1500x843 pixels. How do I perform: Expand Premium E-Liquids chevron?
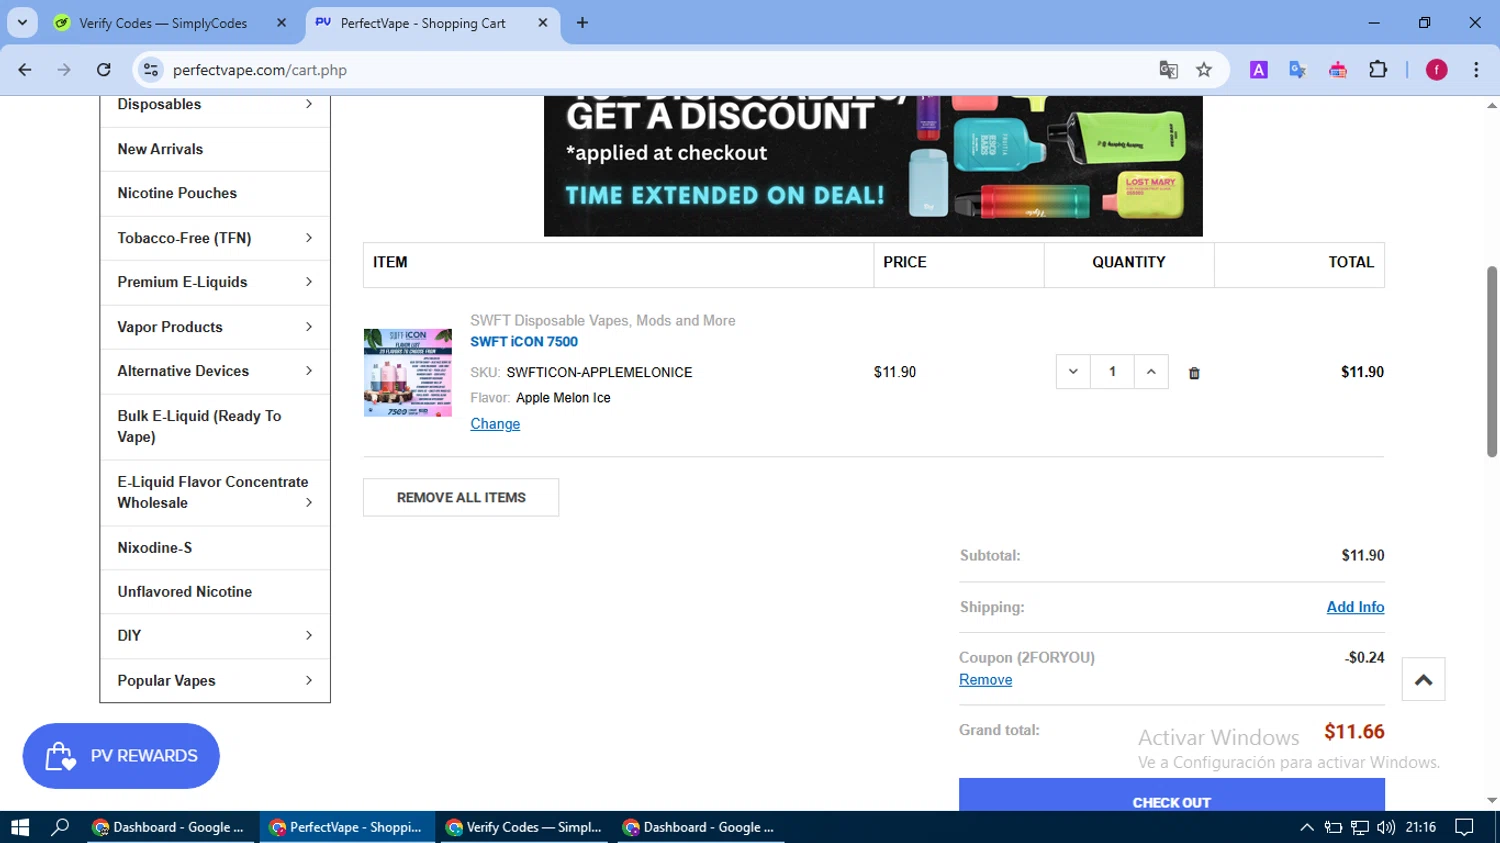309,282
